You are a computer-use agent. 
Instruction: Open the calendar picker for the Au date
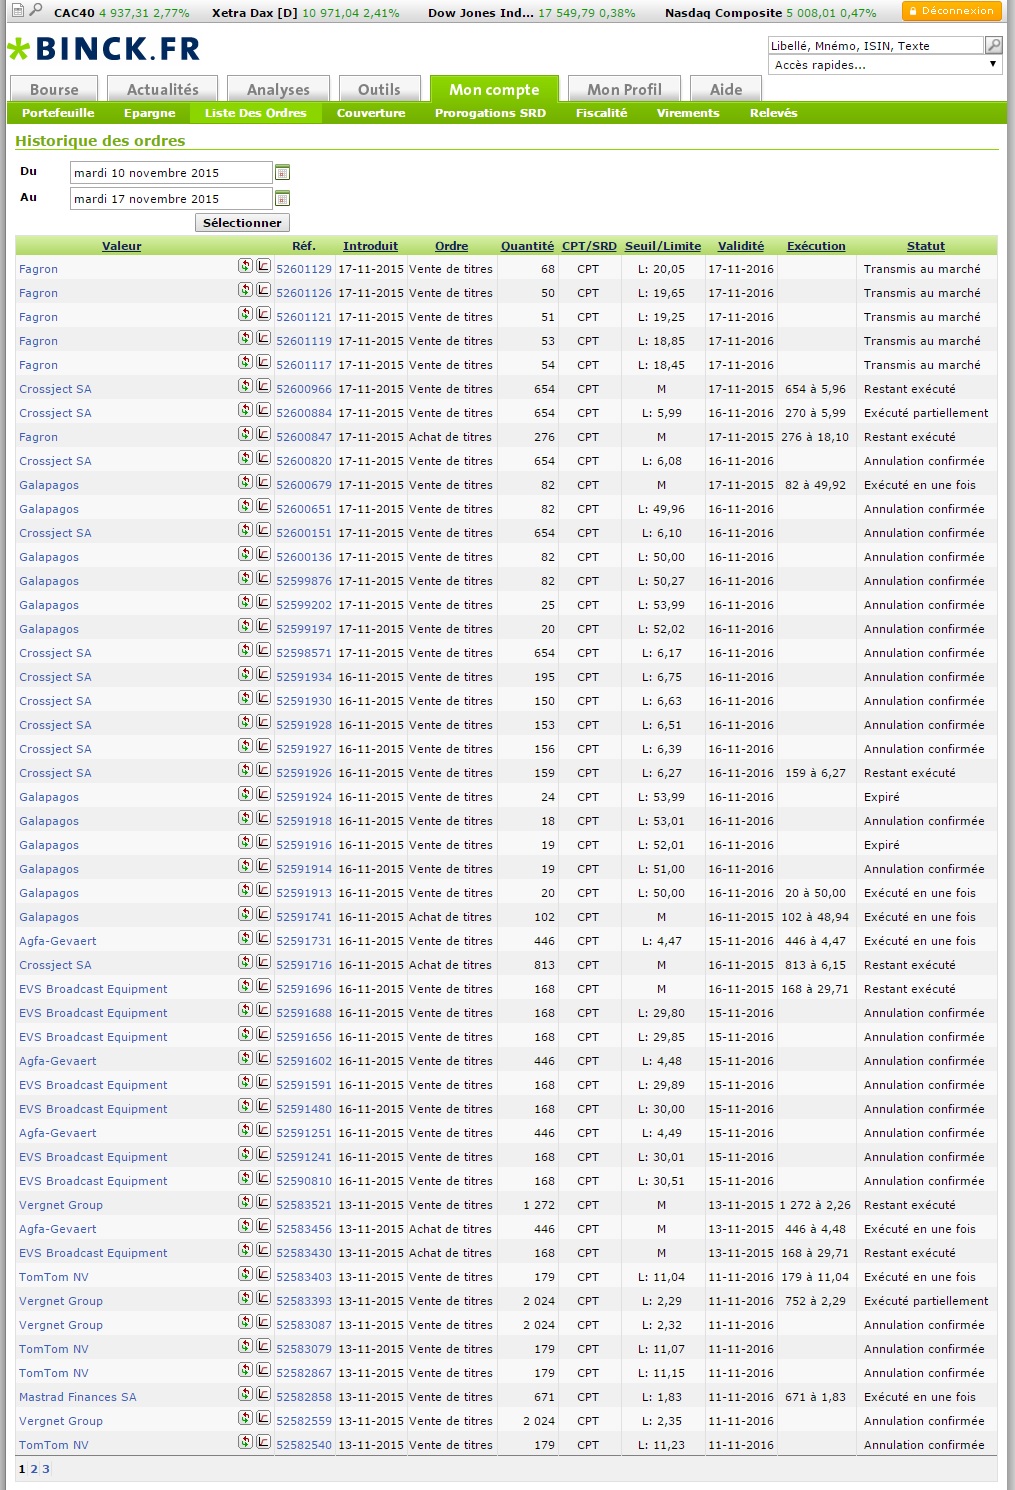(282, 199)
